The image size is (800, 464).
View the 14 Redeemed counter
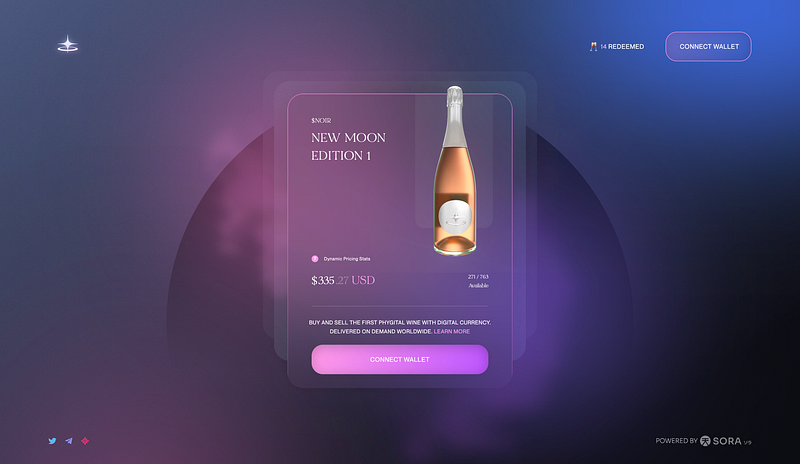click(622, 46)
